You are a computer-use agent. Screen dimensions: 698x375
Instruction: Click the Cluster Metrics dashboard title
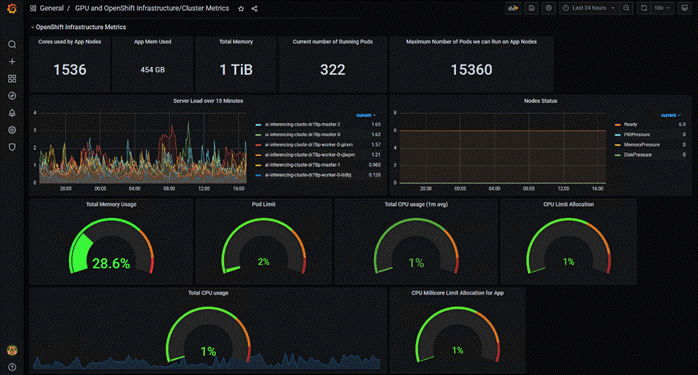152,8
